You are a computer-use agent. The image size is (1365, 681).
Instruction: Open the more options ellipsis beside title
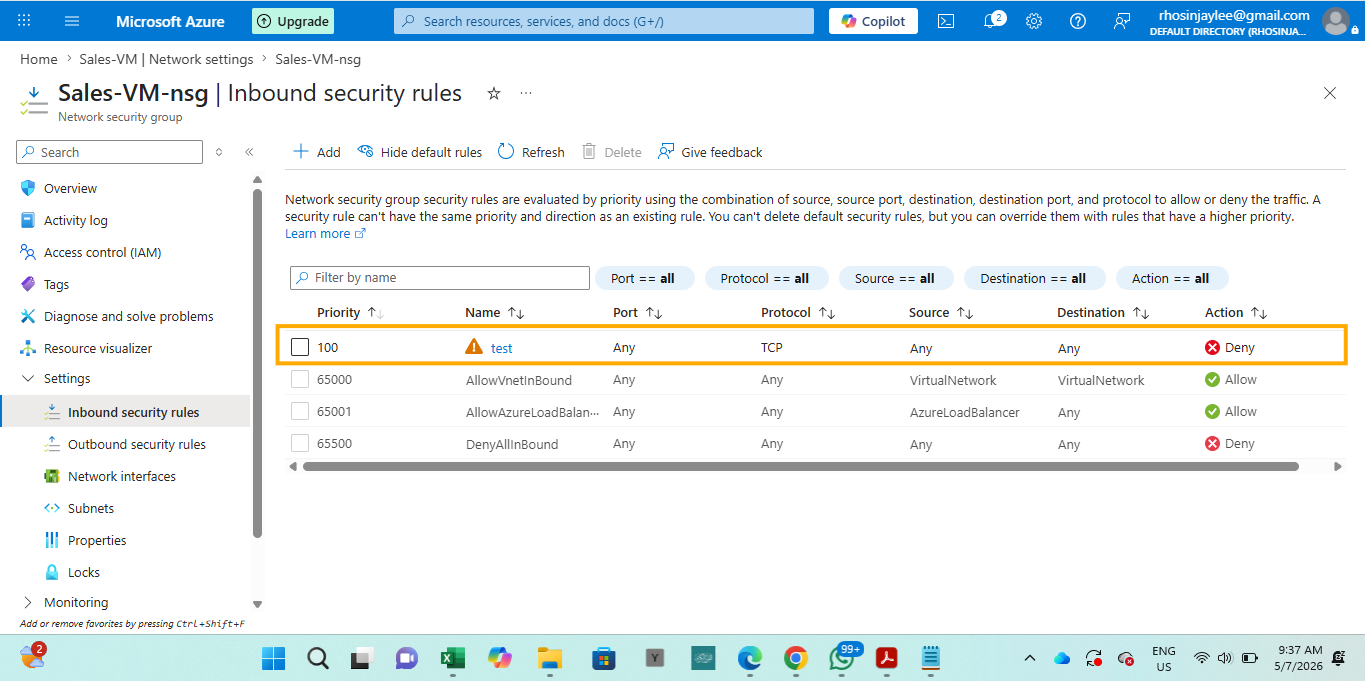click(x=526, y=93)
